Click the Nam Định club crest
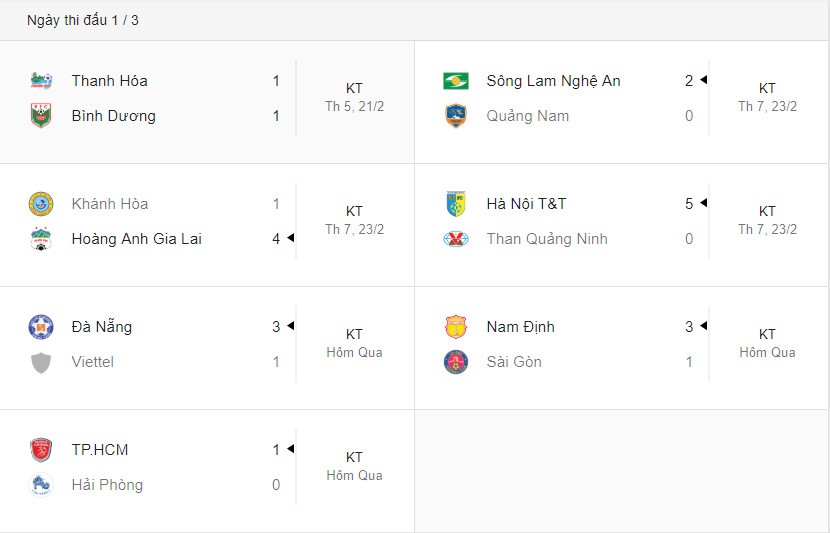Image resolution: width=830 pixels, height=533 pixels. click(x=455, y=327)
